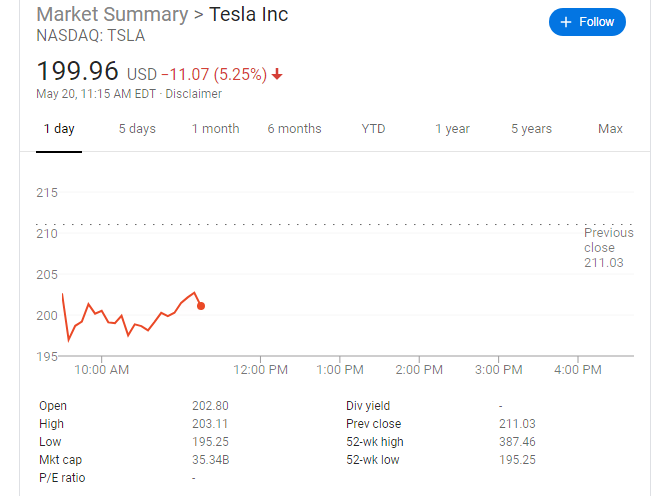The height and width of the screenshot is (496, 658).
Task: Click the Previous close 211.03 label
Action: (x=608, y=248)
